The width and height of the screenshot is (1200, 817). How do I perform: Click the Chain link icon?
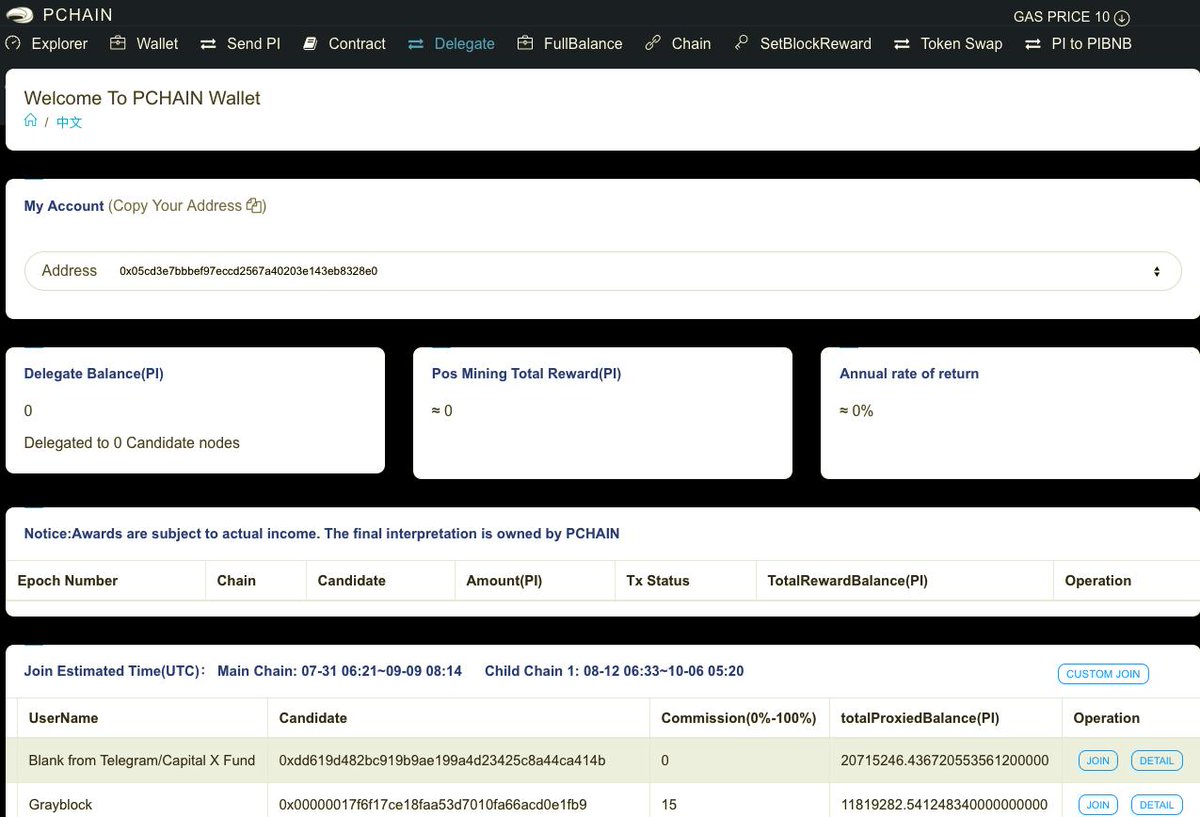653,43
